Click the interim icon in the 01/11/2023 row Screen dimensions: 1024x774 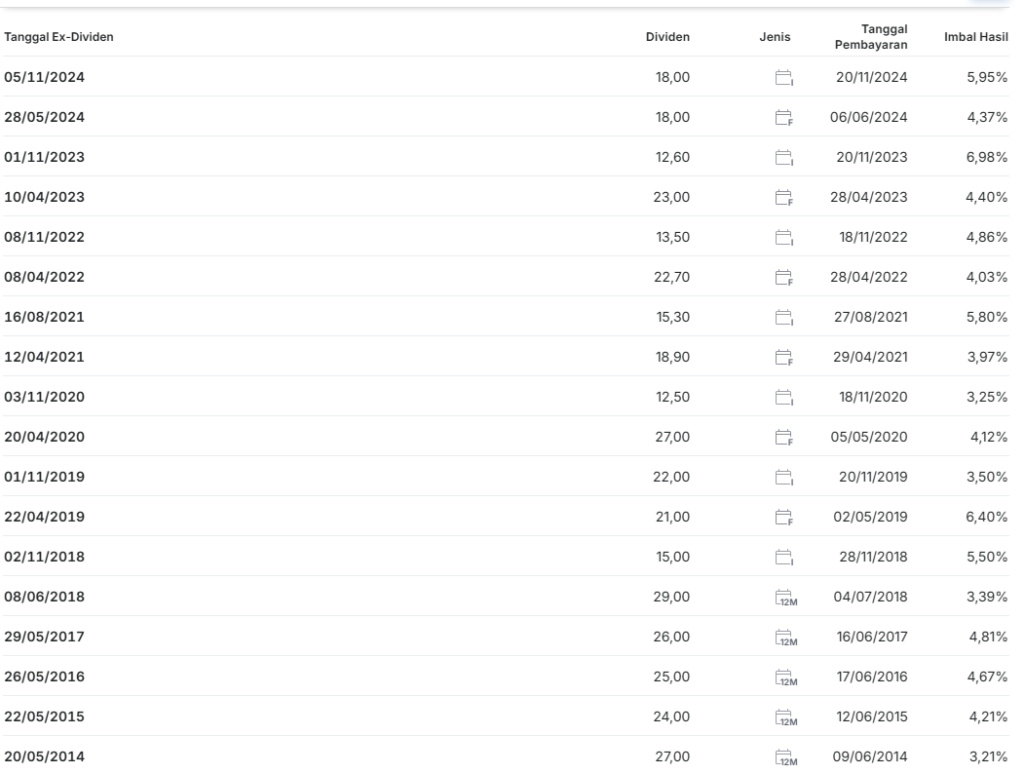(784, 157)
